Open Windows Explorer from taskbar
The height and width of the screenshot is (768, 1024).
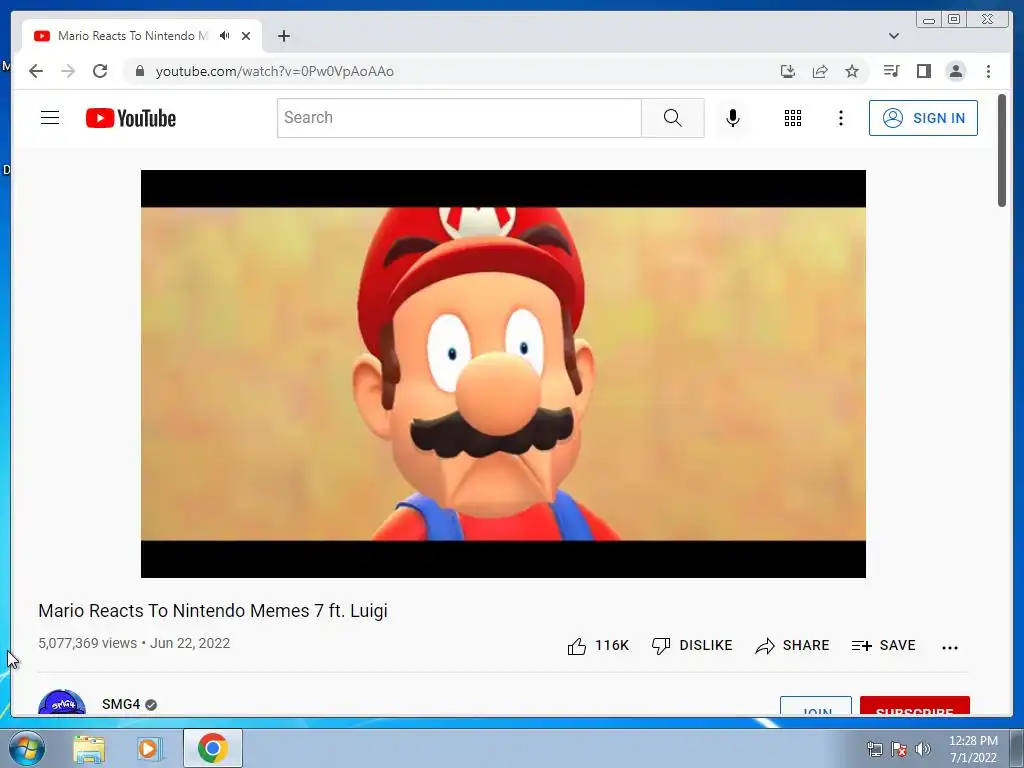click(89, 748)
